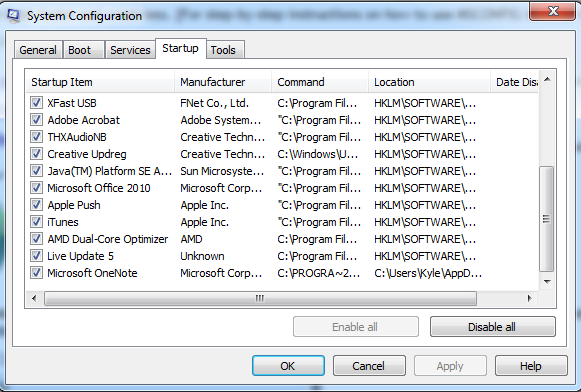Select the Apple Push row name
Image resolution: width=581 pixels, height=392 pixels.
pyautogui.click(x=74, y=205)
